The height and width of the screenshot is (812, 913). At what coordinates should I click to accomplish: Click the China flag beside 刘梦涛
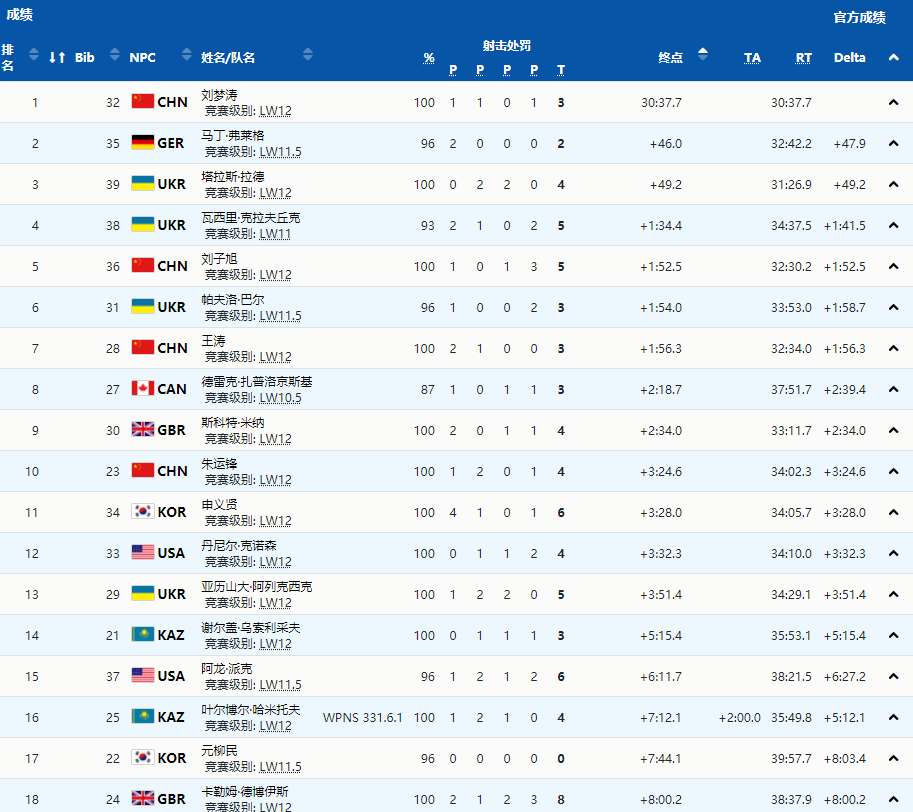pos(143,102)
